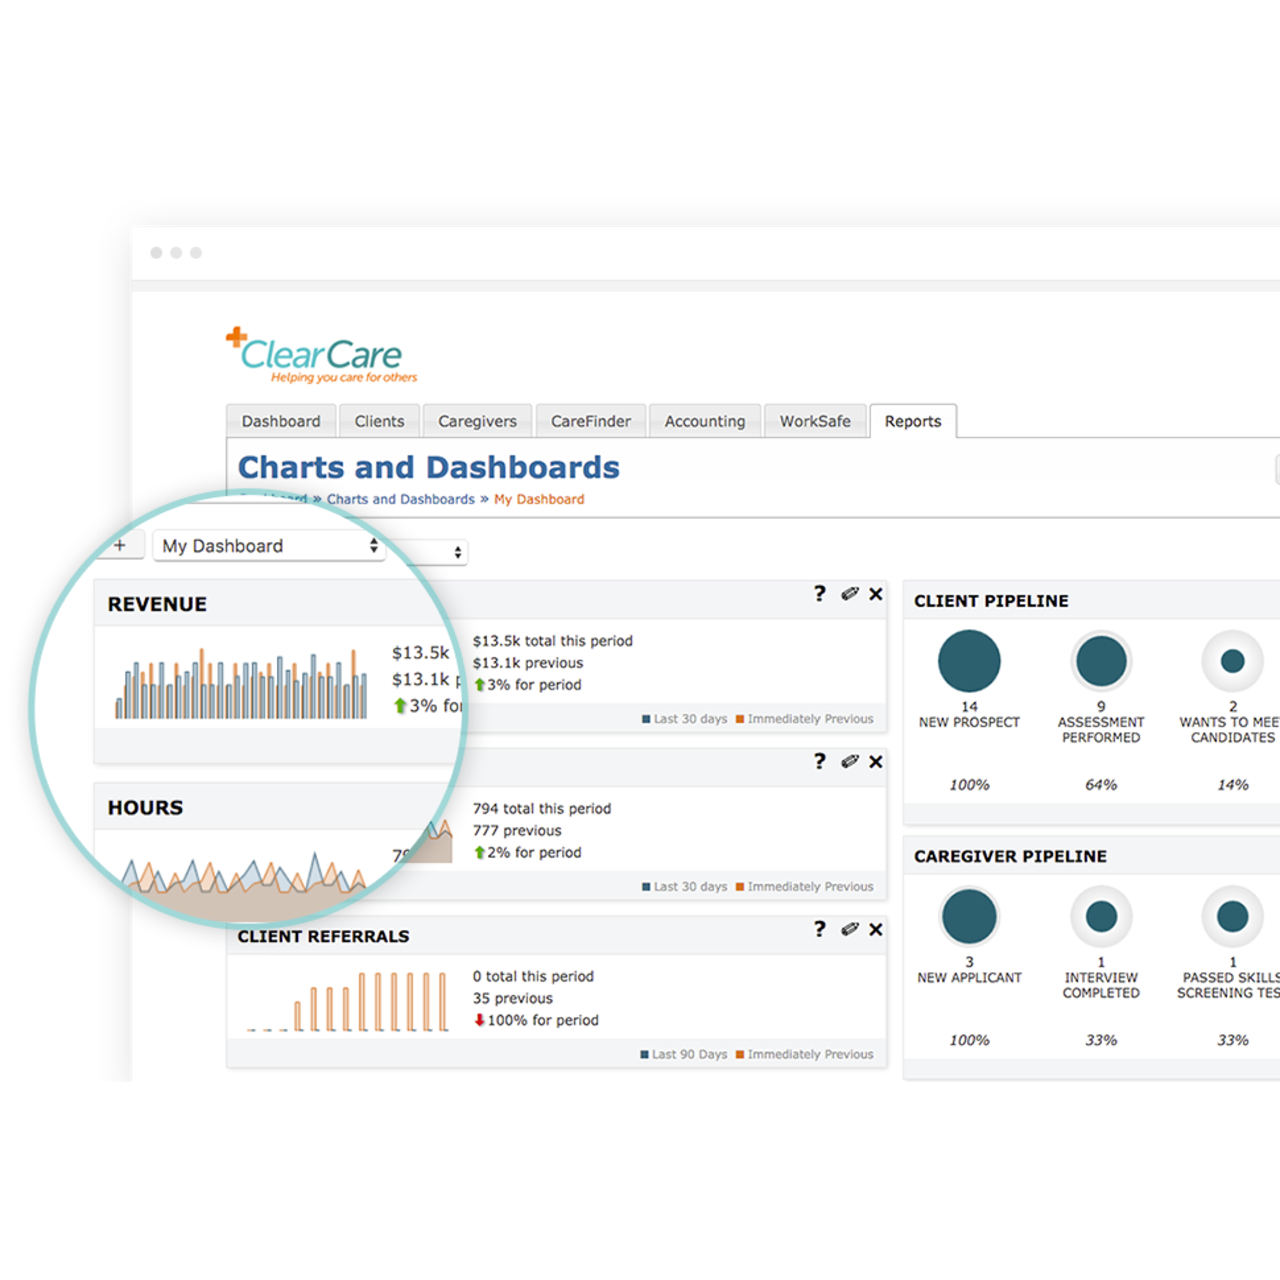Click the plus button to add dashboard
The height and width of the screenshot is (1280, 1280).
pos(120,545)
